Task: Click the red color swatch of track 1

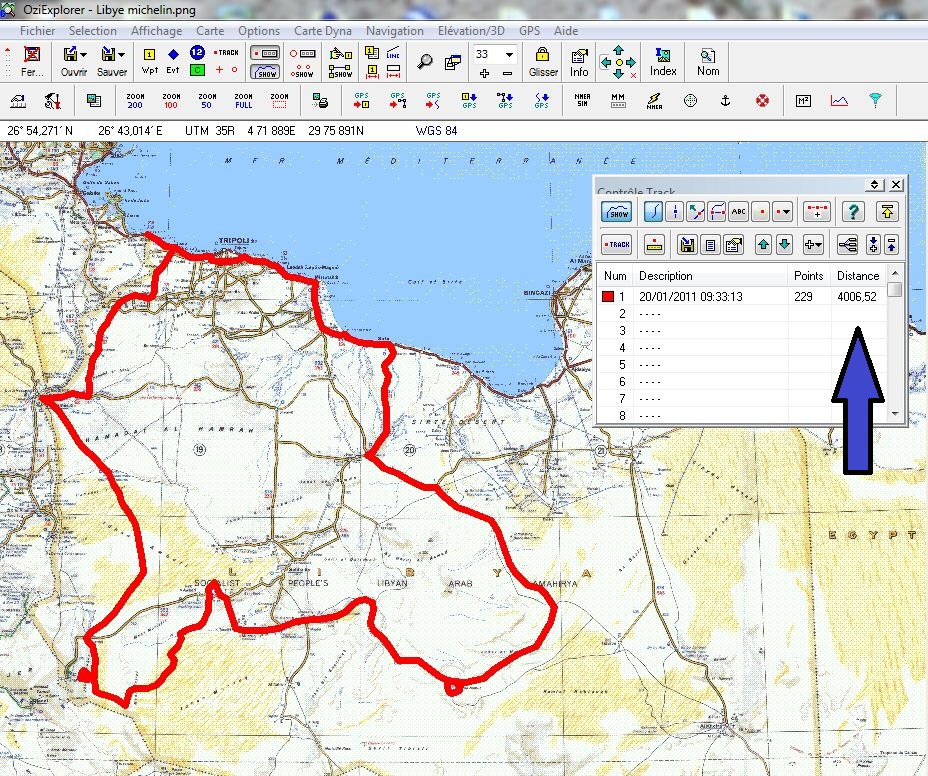Action: coord(607,297)
